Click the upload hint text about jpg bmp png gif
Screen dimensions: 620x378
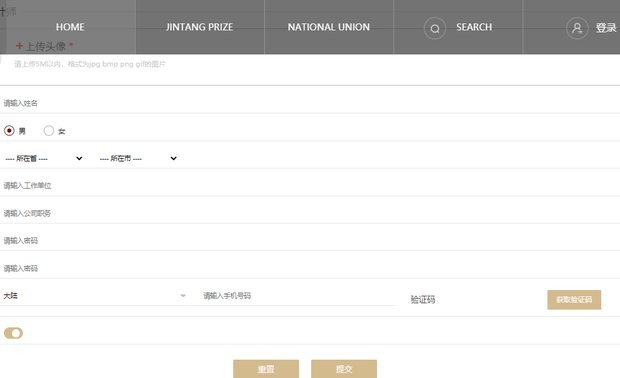(x=90, y=64)
